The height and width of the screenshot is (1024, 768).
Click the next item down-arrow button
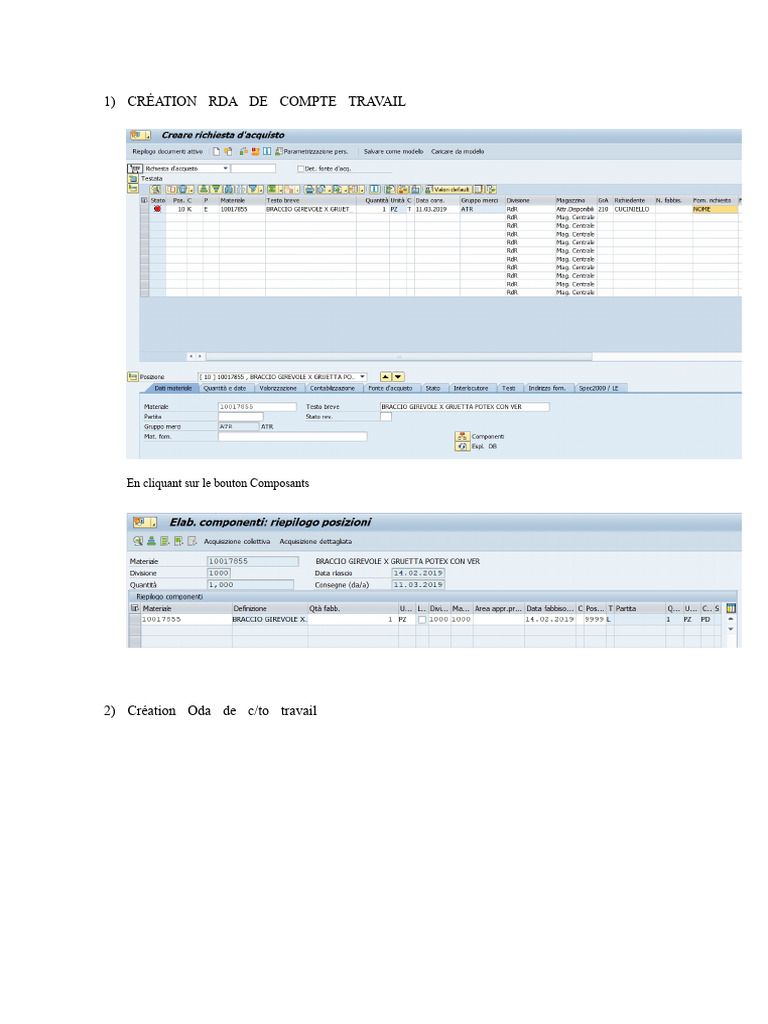(x=398, y=377)
